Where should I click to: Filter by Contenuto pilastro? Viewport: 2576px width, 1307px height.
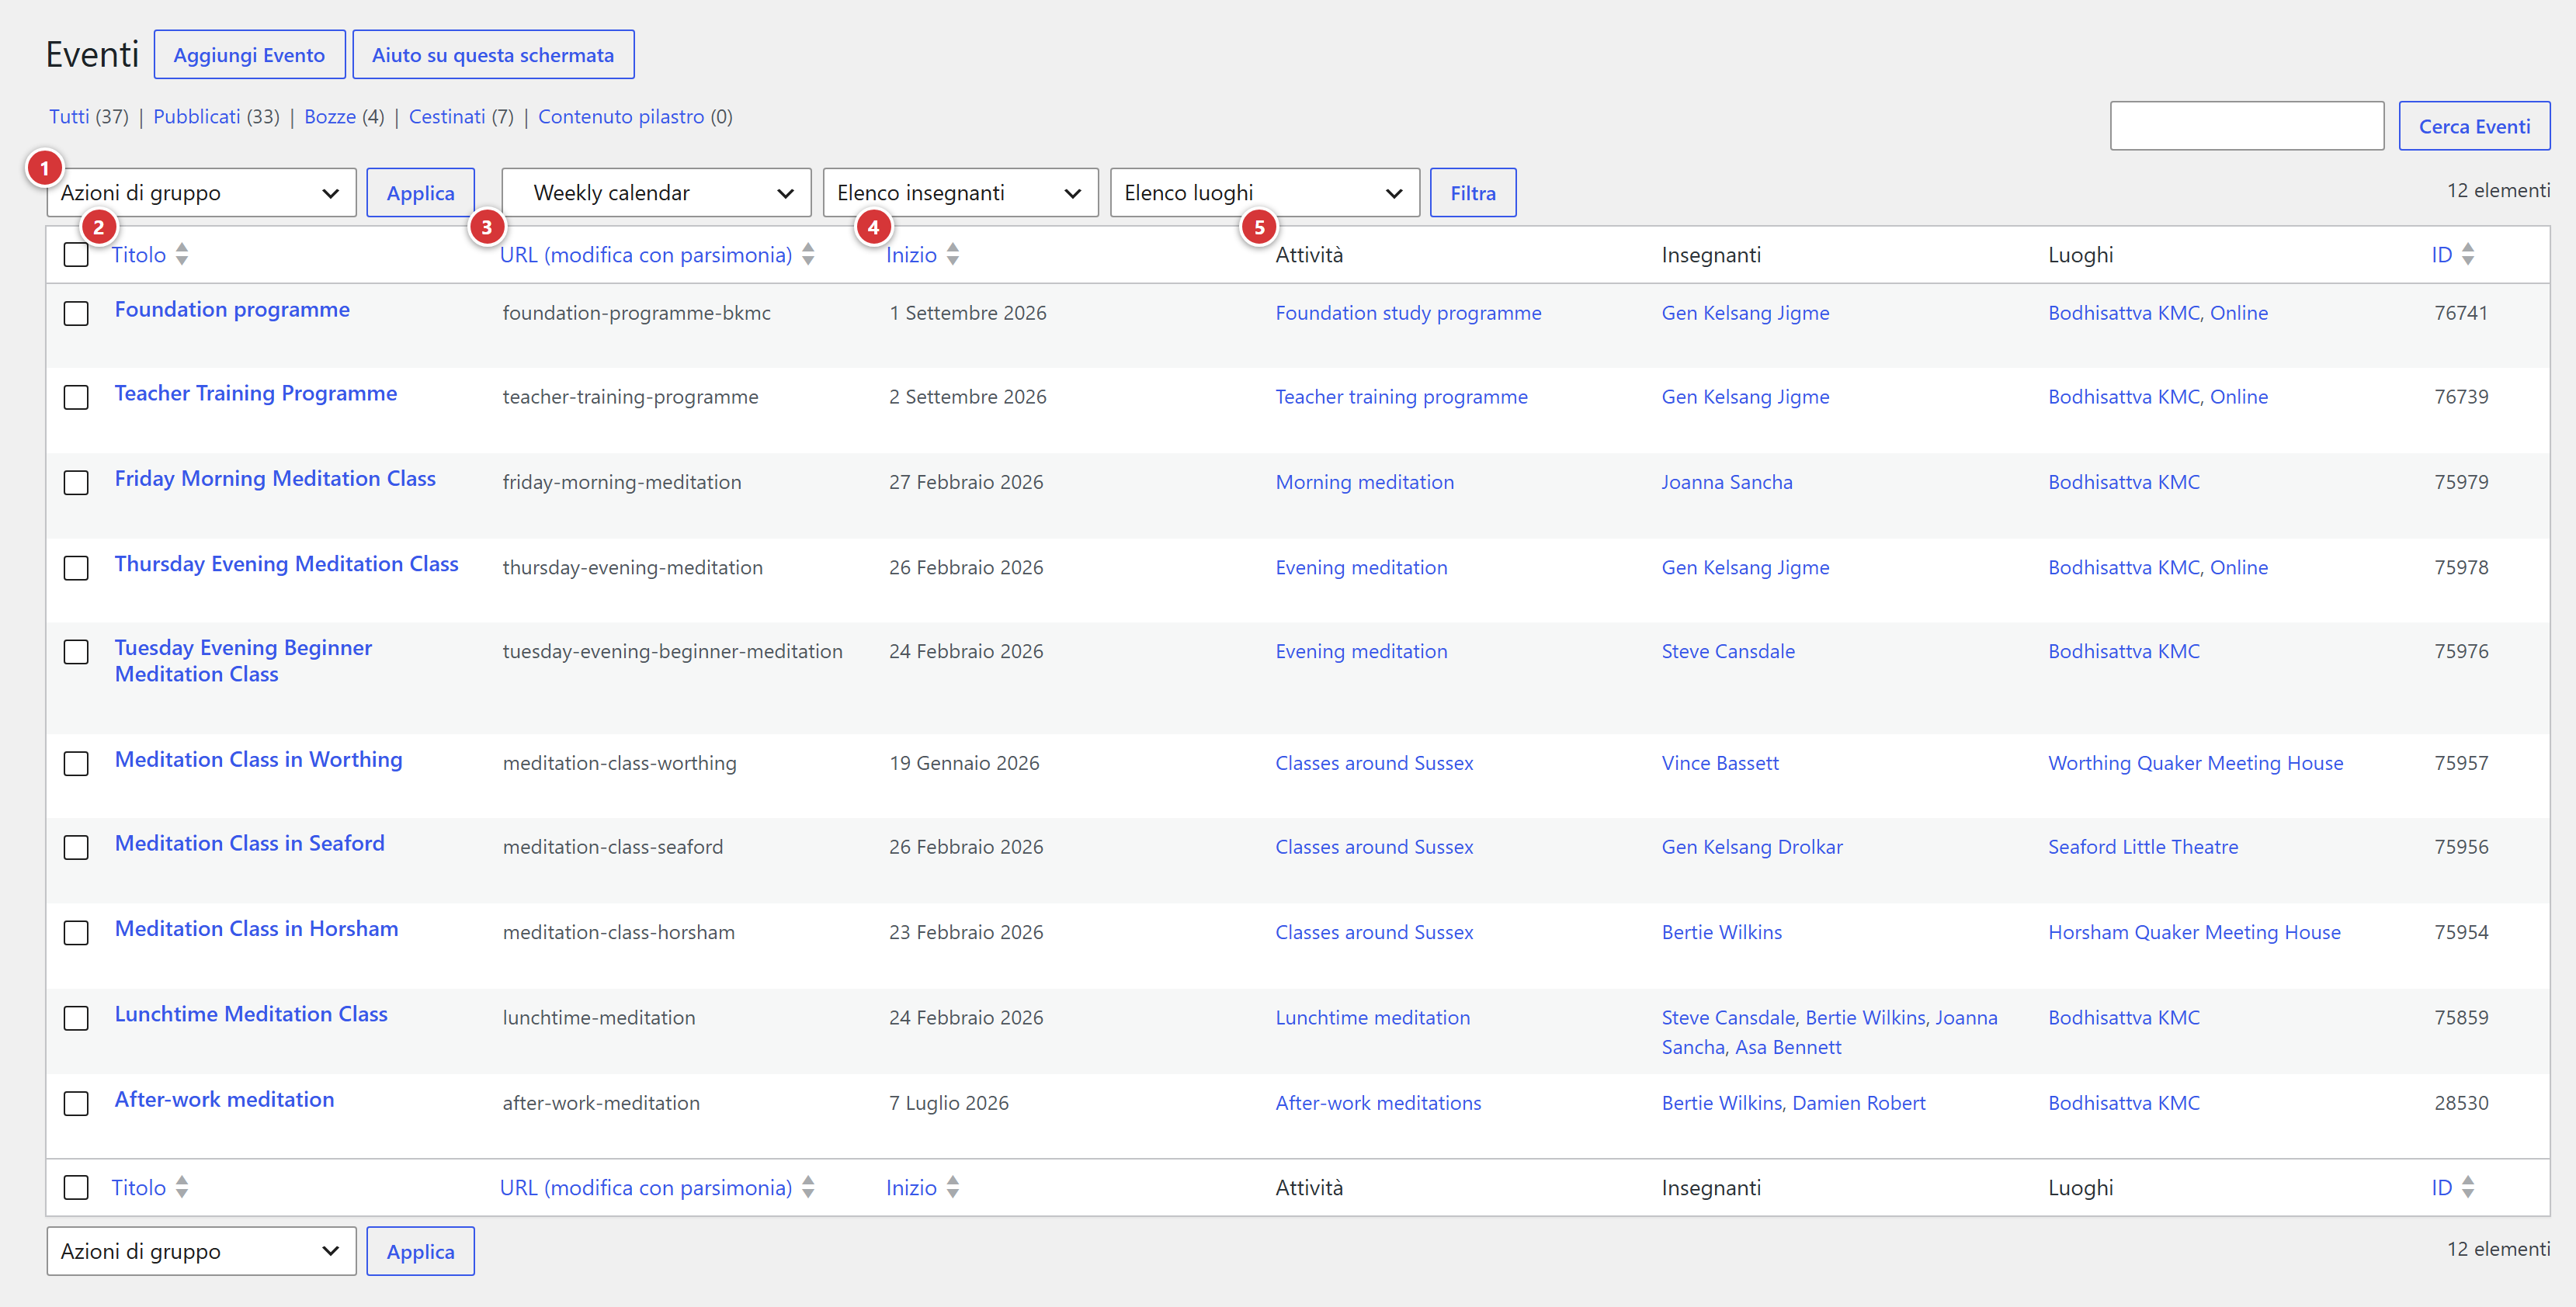tap(621, 117)
